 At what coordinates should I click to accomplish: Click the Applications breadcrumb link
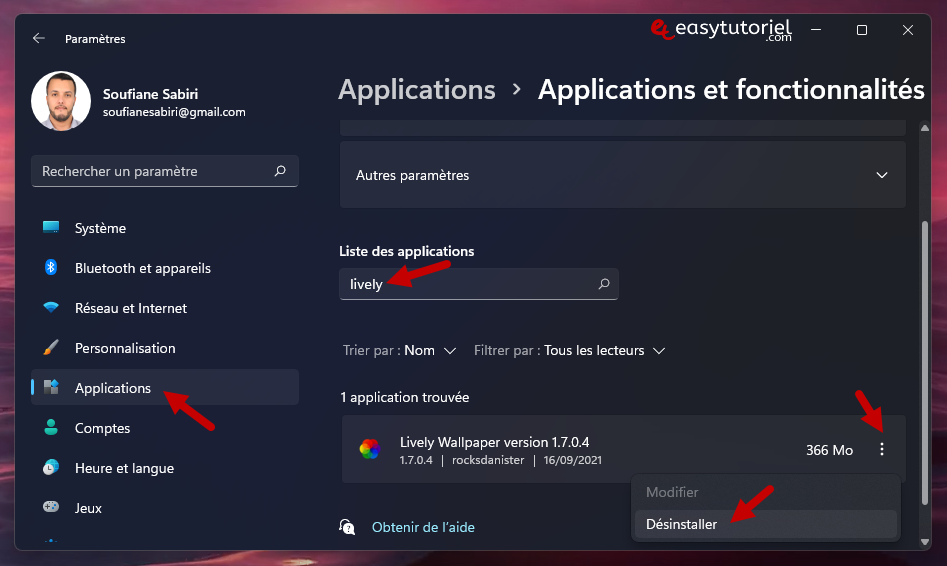pyautogui.click(x=417, y=90)
